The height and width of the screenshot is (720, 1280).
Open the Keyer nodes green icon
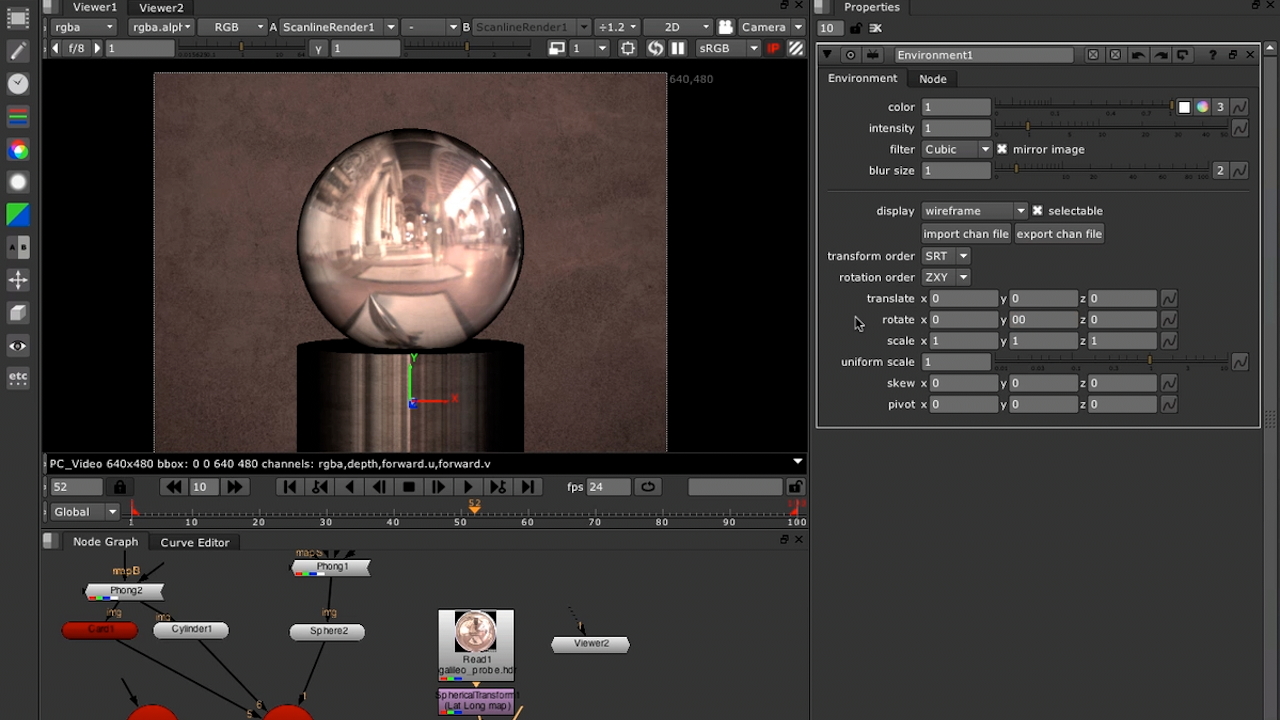tap(18, 215)
